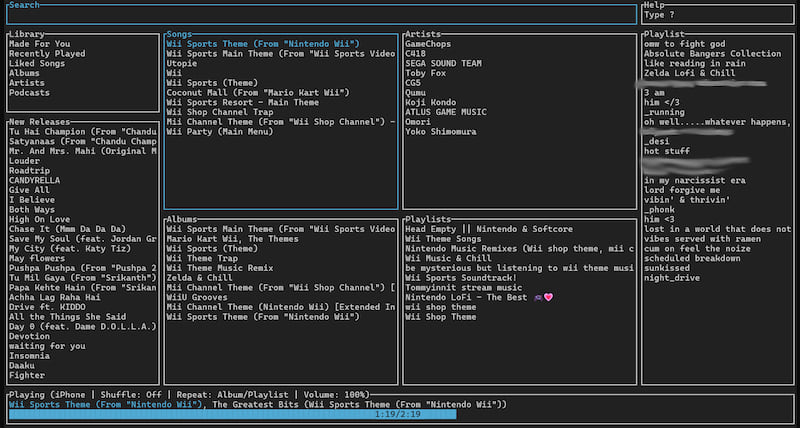Select 'Devotion' in New Releases
The image size is (800, 428).
coord(30,336)
